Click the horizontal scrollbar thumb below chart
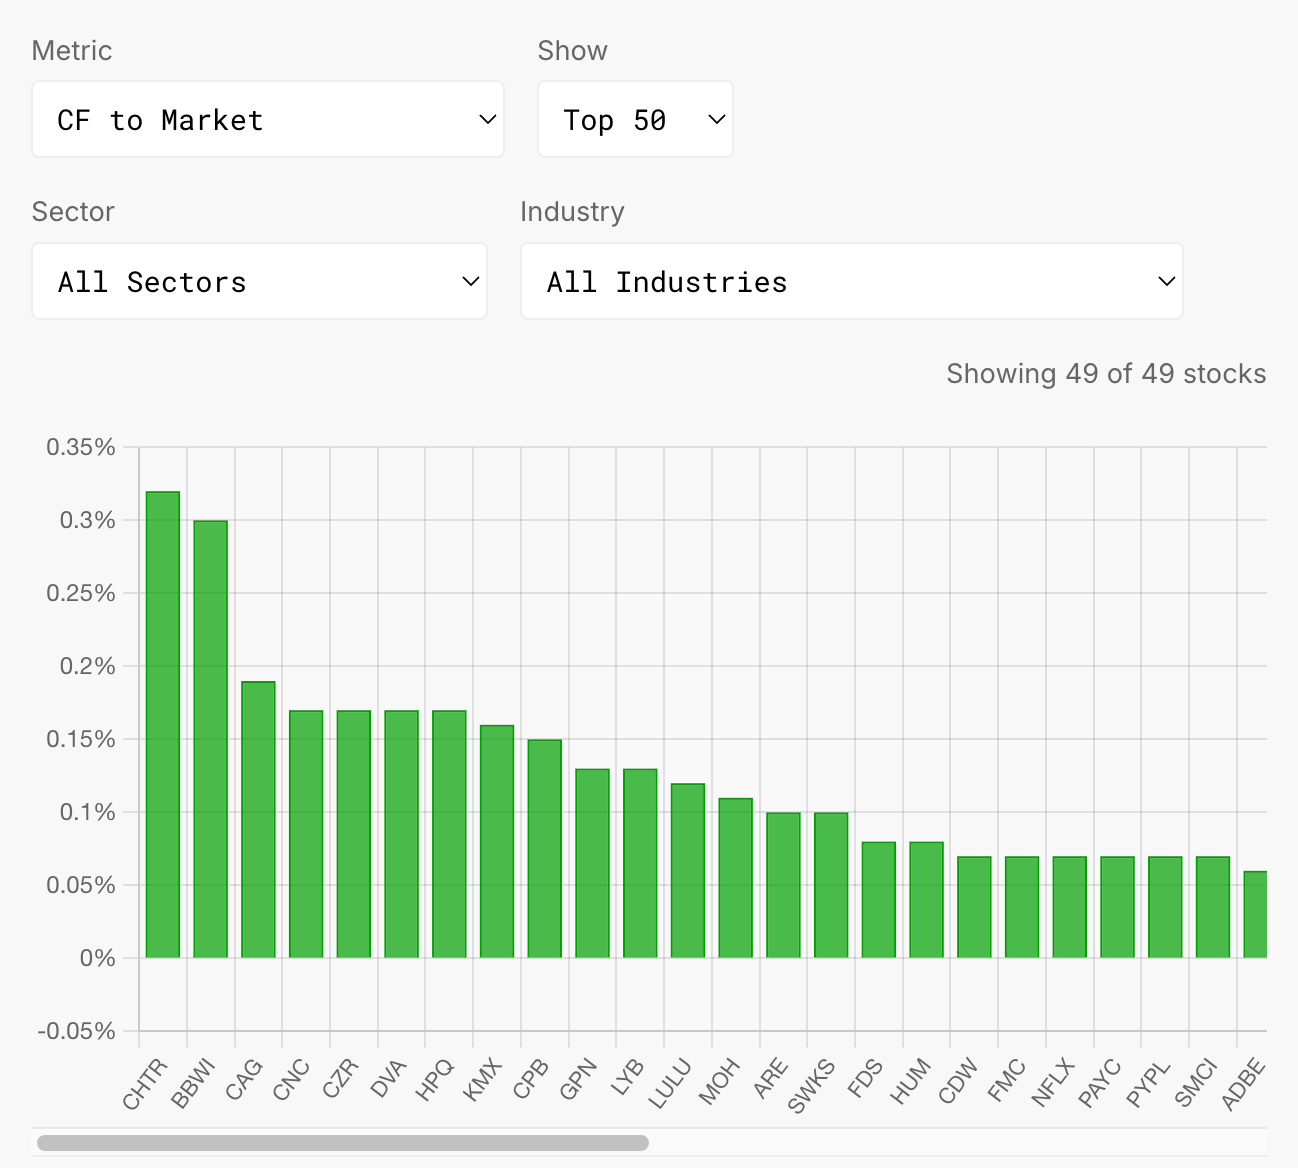1298x1168 pixels. (x=342, y=1142)
